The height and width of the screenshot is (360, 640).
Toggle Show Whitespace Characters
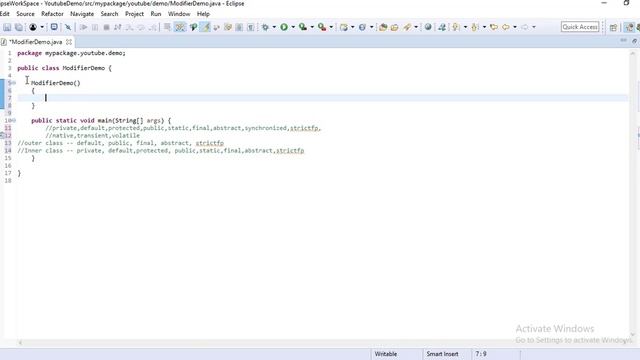251,27
